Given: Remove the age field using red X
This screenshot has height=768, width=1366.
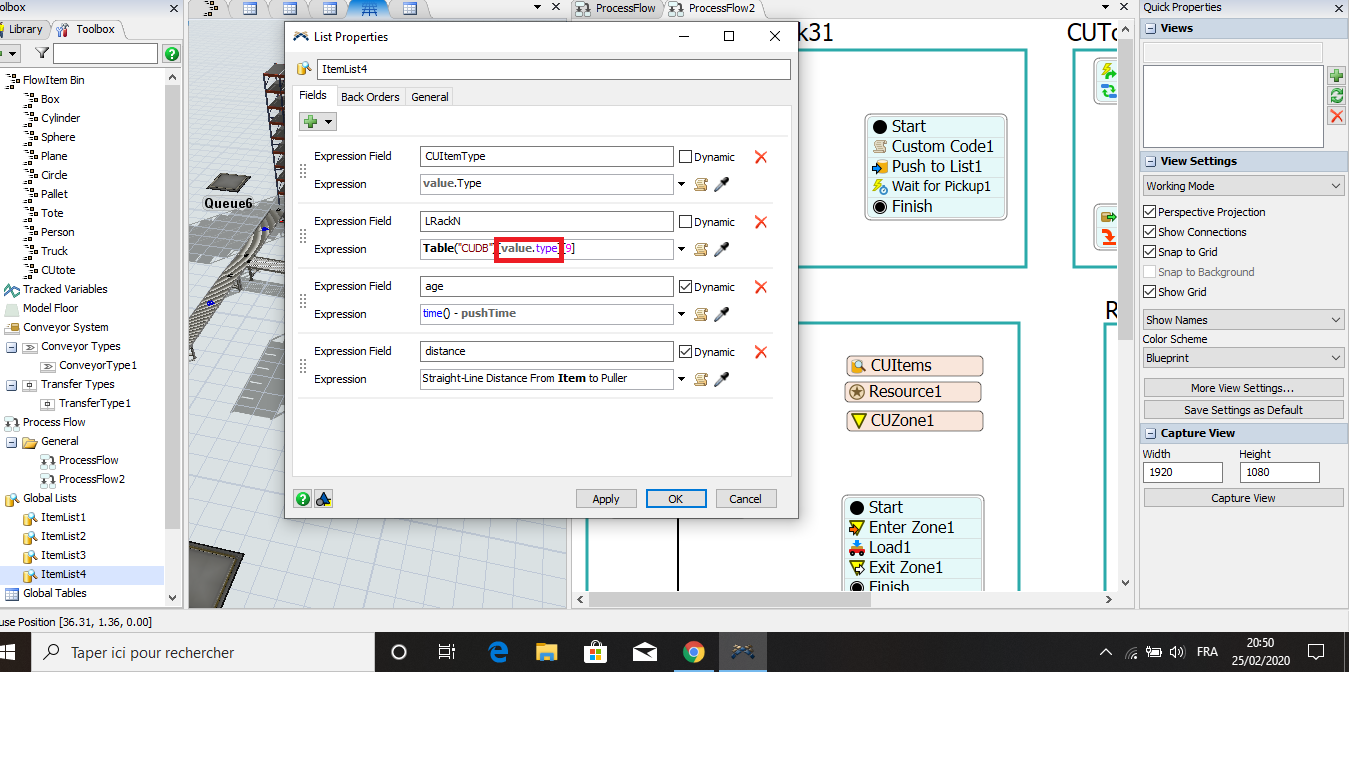Looking at the screenshot, I should 761,287.
